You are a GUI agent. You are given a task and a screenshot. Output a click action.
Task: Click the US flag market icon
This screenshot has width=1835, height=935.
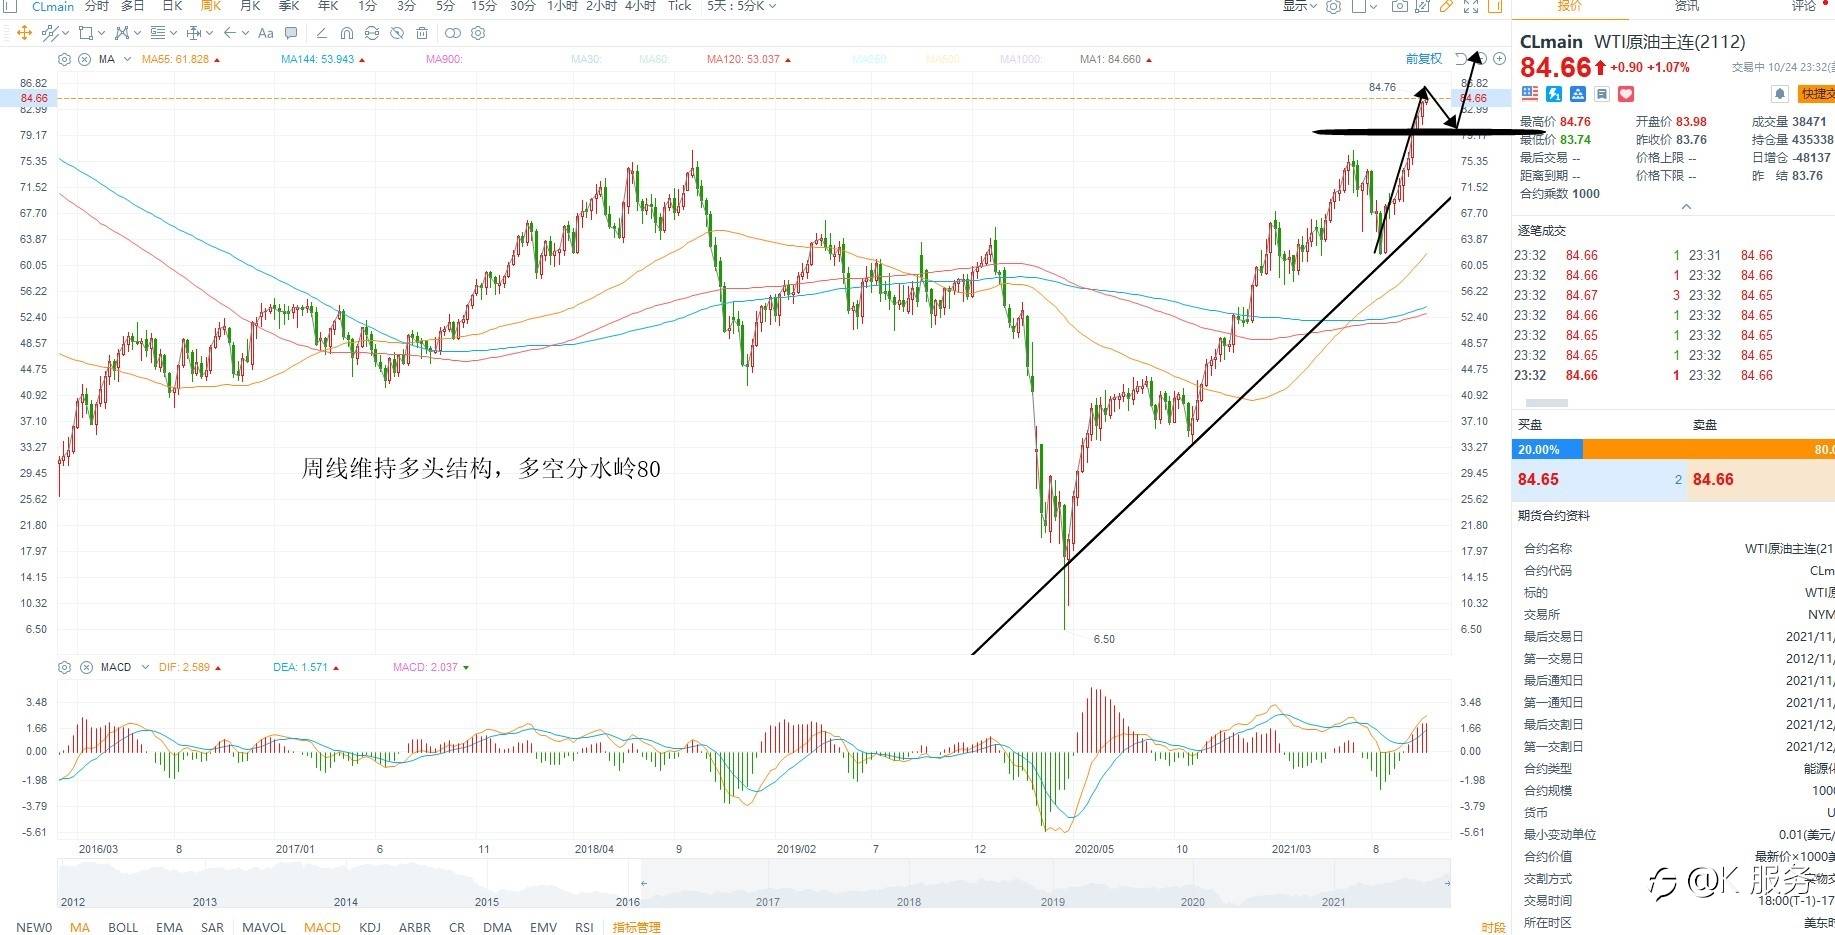point(1530,94)
